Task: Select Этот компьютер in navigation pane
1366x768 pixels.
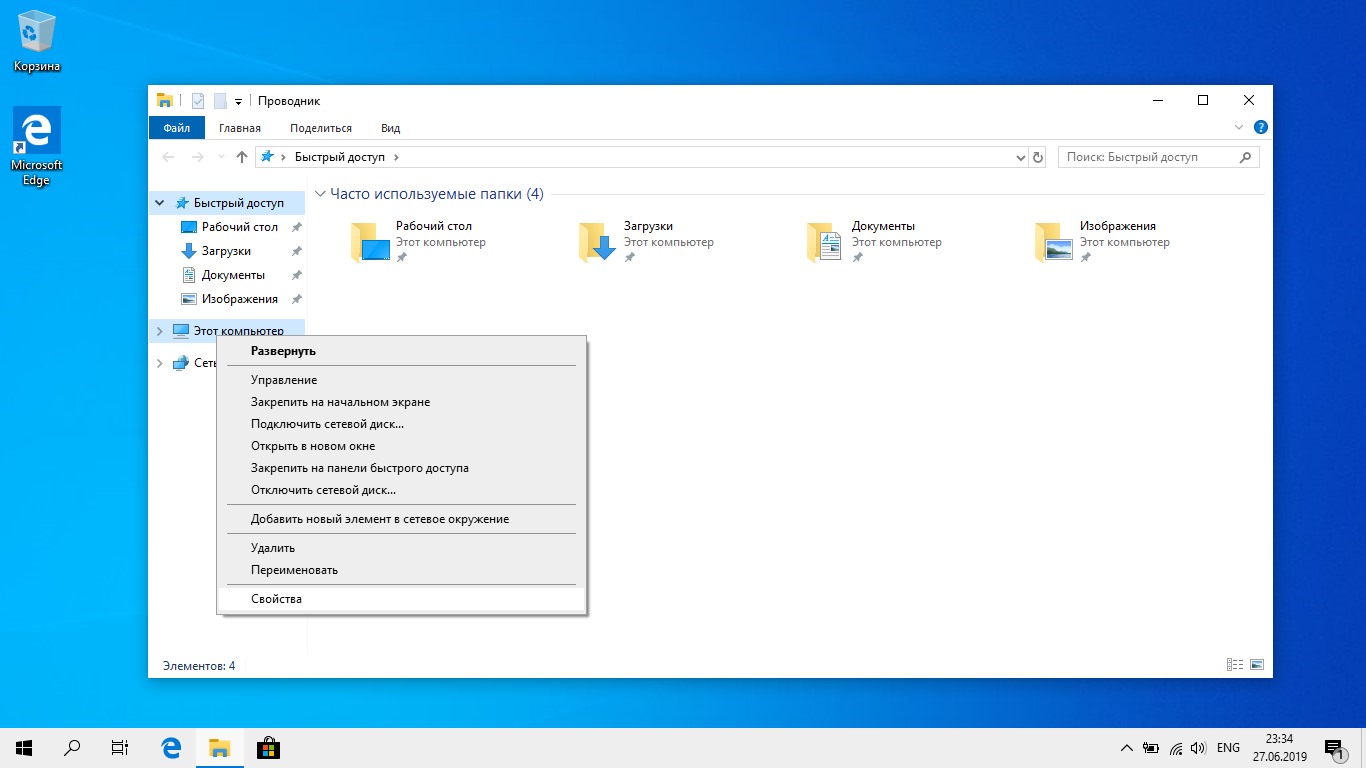Action: 238,331
